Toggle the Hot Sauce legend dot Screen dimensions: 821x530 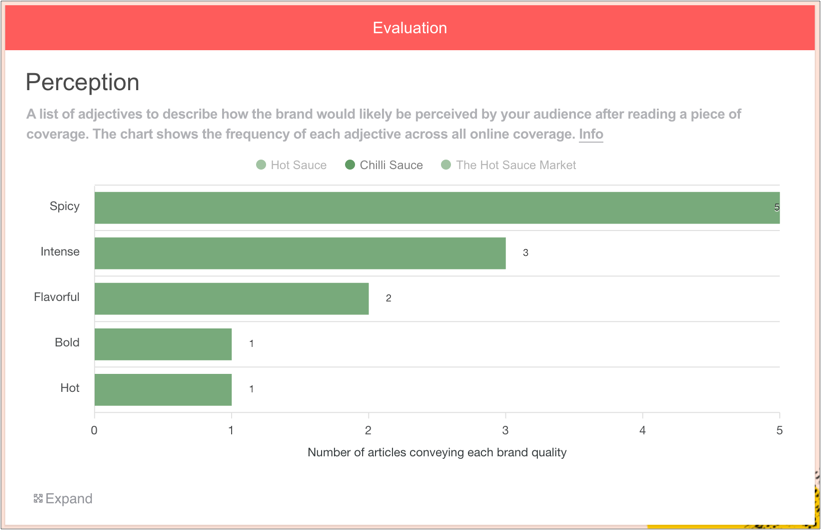tap(261, 165)
